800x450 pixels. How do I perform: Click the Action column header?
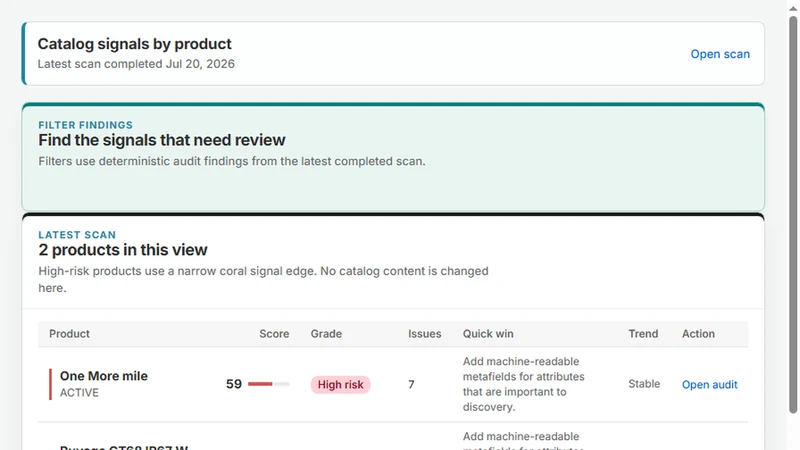coord(698,334)
